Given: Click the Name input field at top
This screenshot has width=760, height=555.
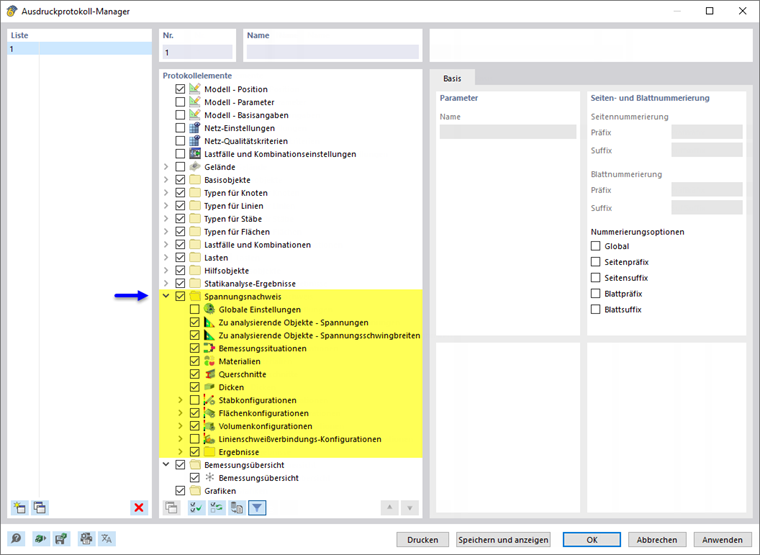Looking at the screenshot, I should pyautogui.click(x=332, y=52).
